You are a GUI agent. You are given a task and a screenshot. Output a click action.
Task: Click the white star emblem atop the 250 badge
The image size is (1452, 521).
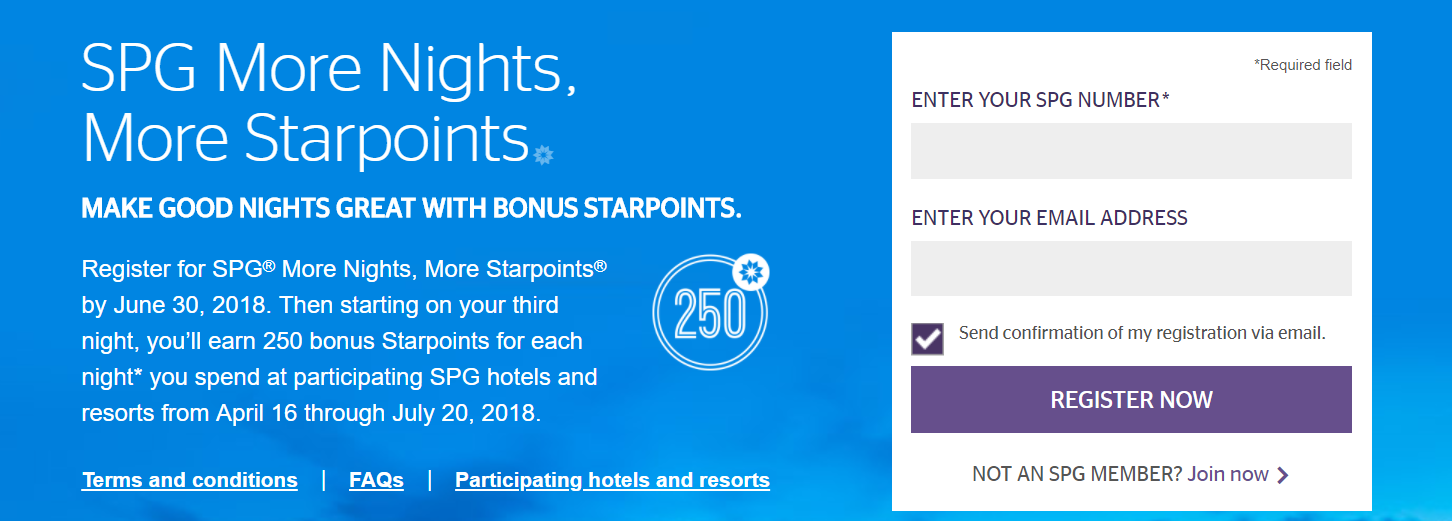(x=749, y=272)
